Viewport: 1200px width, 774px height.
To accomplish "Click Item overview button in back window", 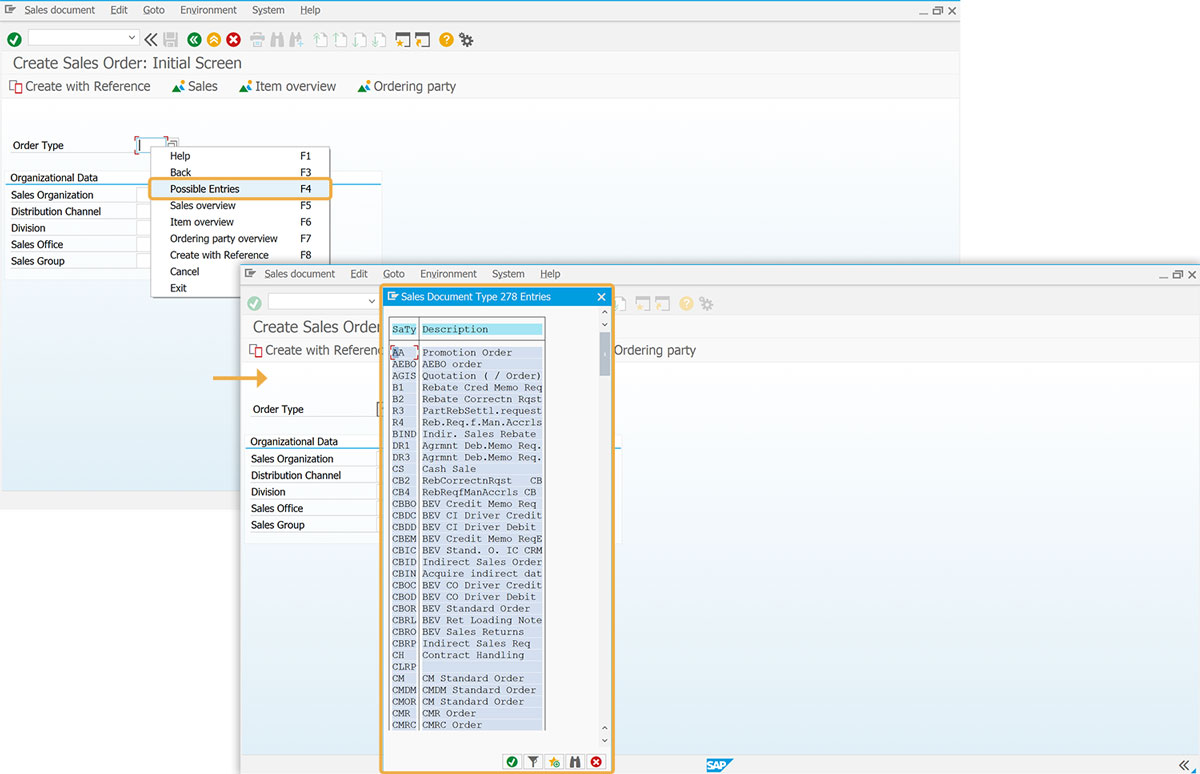I will coord(288,86).
